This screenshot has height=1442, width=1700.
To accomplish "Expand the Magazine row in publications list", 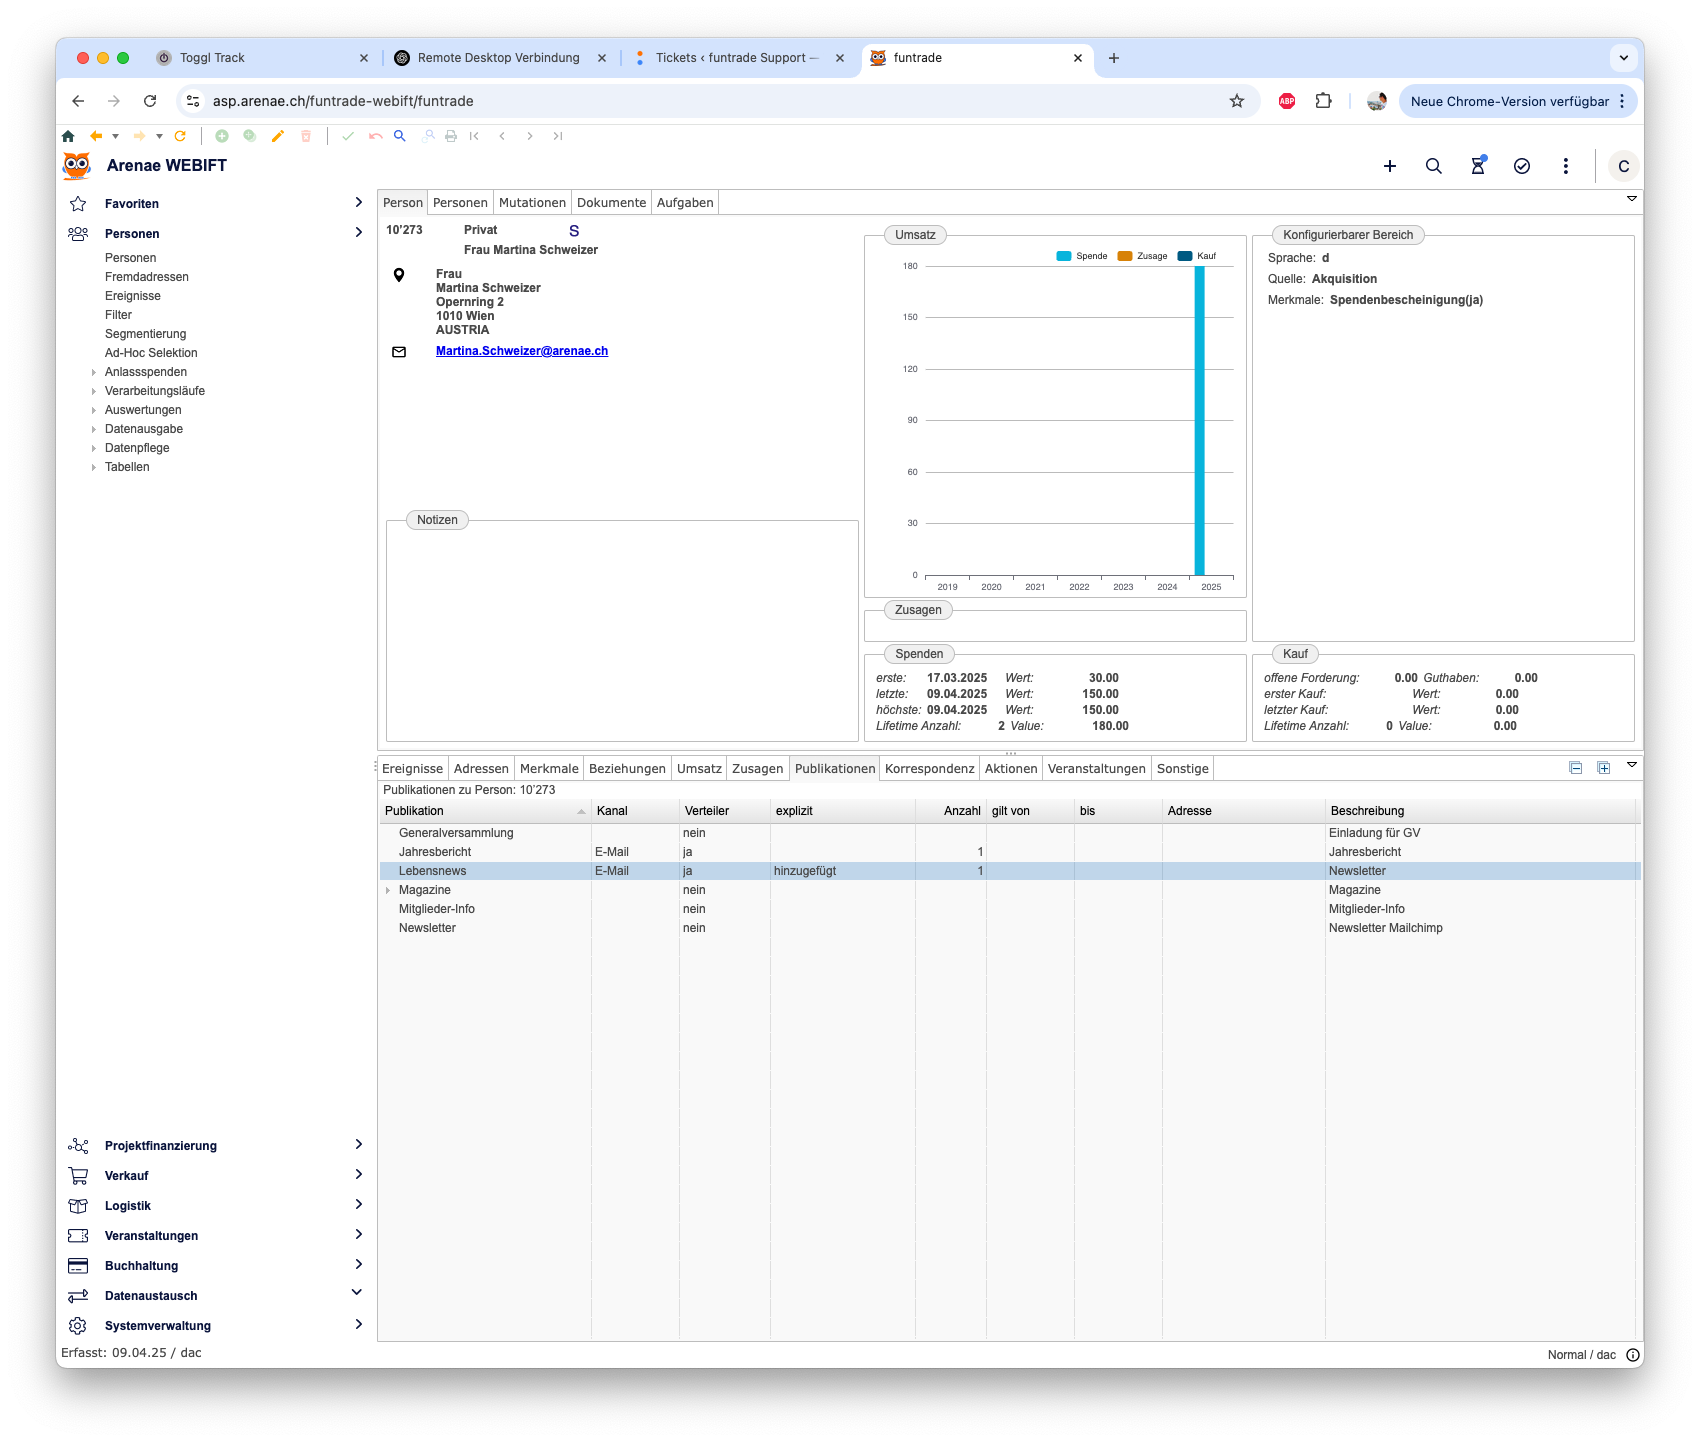I will coord(388,890).
